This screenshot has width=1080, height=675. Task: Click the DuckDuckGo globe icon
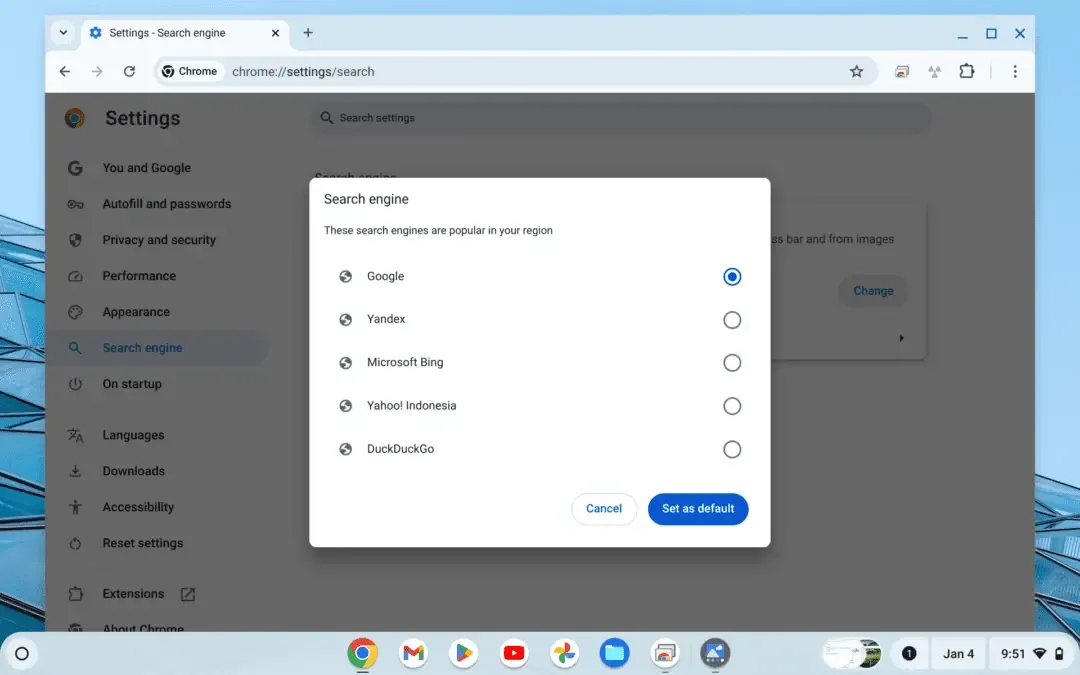point(346,449)
